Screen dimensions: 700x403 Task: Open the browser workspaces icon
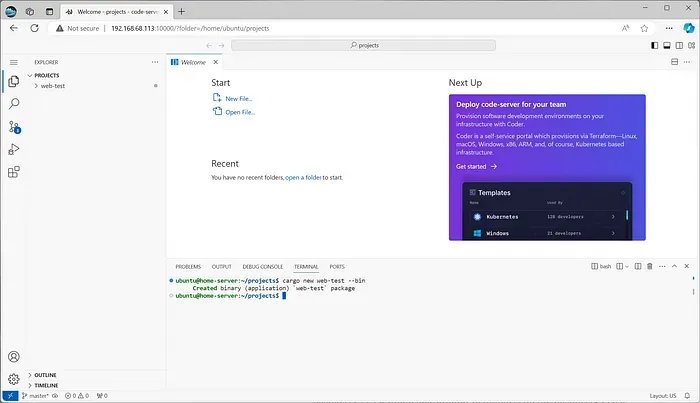[30, 12]
